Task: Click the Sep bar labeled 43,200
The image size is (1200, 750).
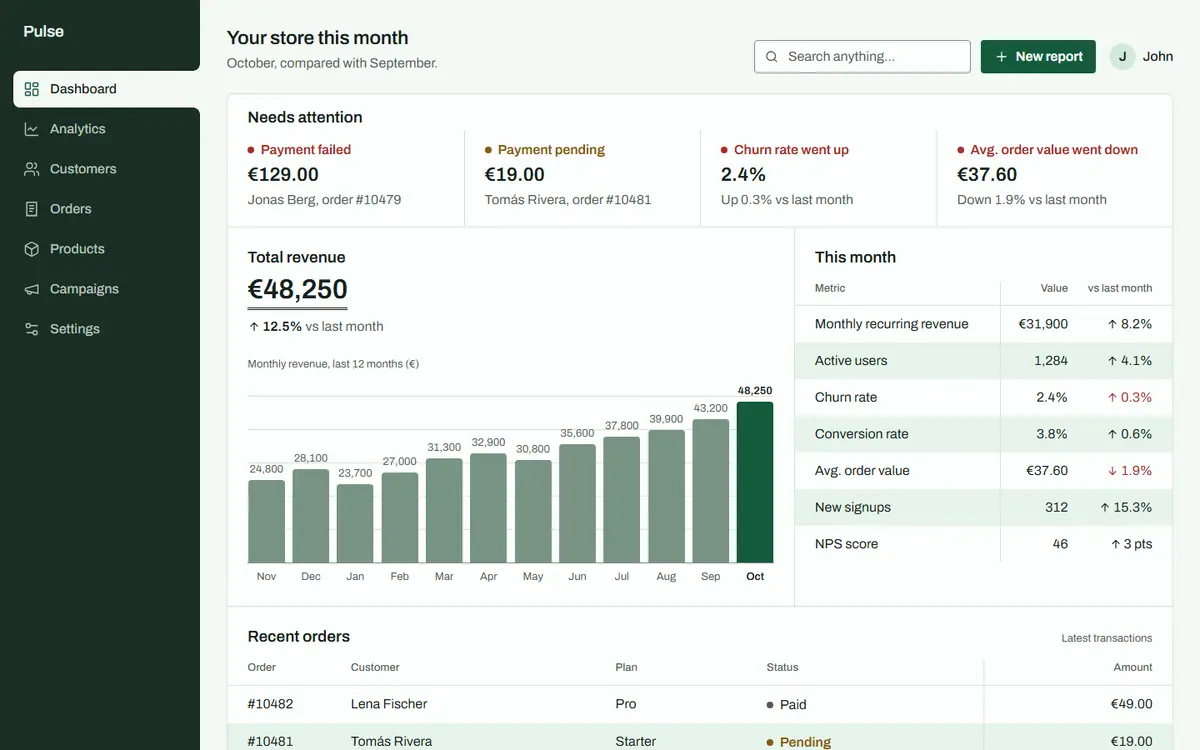Action: tap(711, 491)
